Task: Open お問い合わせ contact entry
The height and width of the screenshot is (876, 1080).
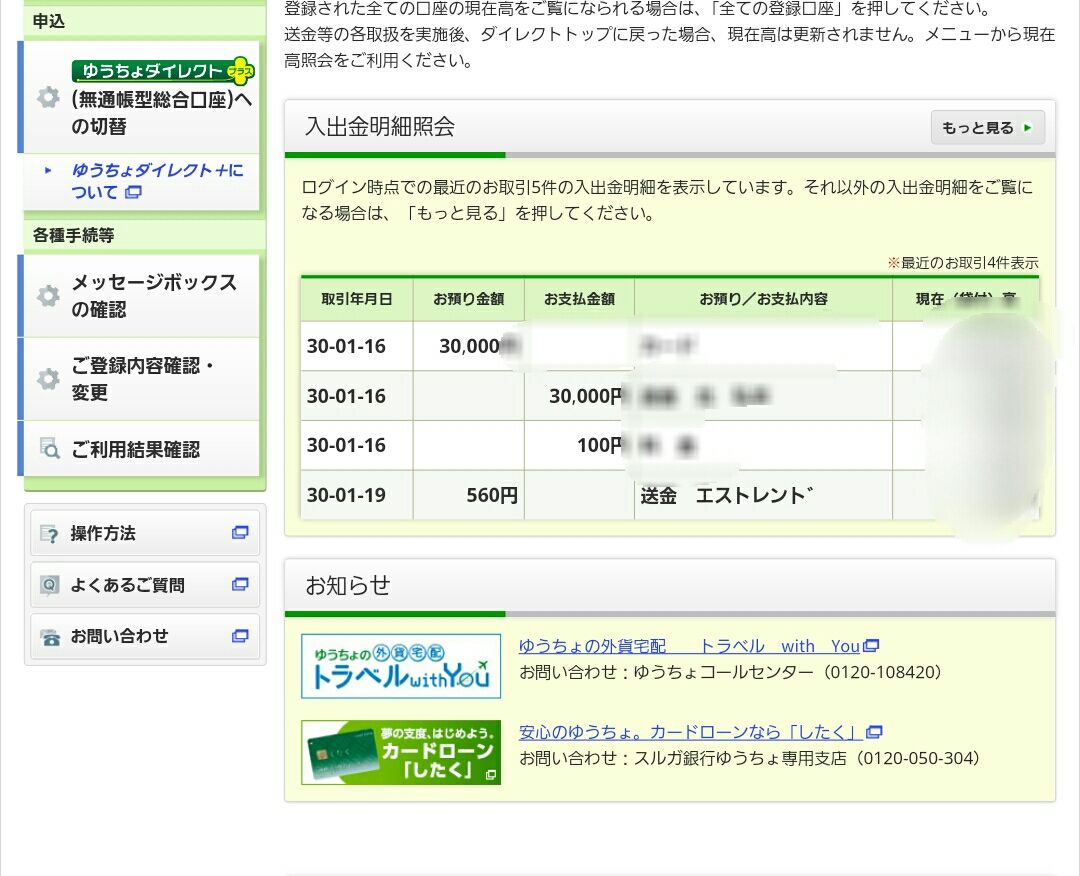Action: [145, 636]
